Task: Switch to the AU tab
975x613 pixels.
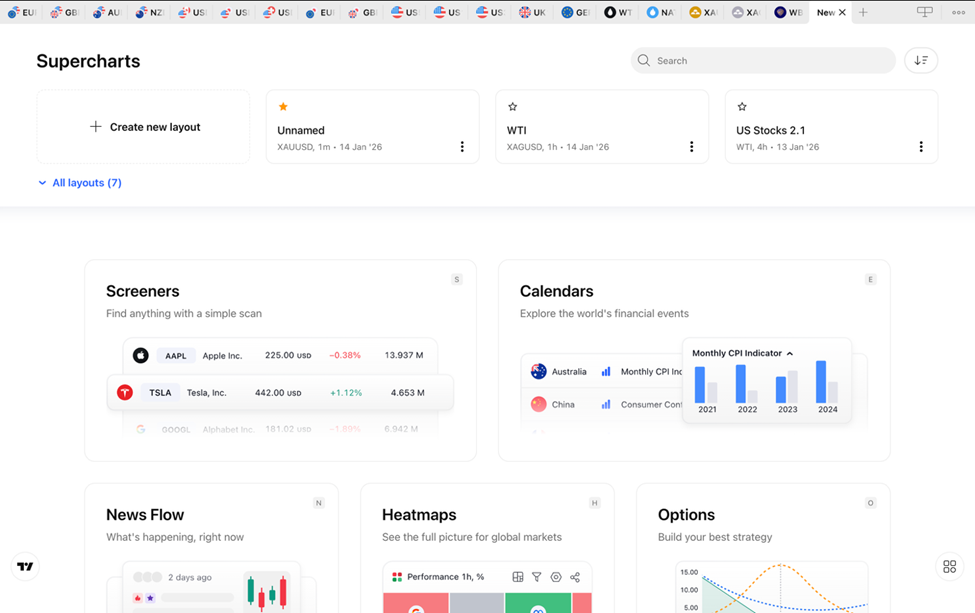Action: pyautogui.click(x=106, y=12)
